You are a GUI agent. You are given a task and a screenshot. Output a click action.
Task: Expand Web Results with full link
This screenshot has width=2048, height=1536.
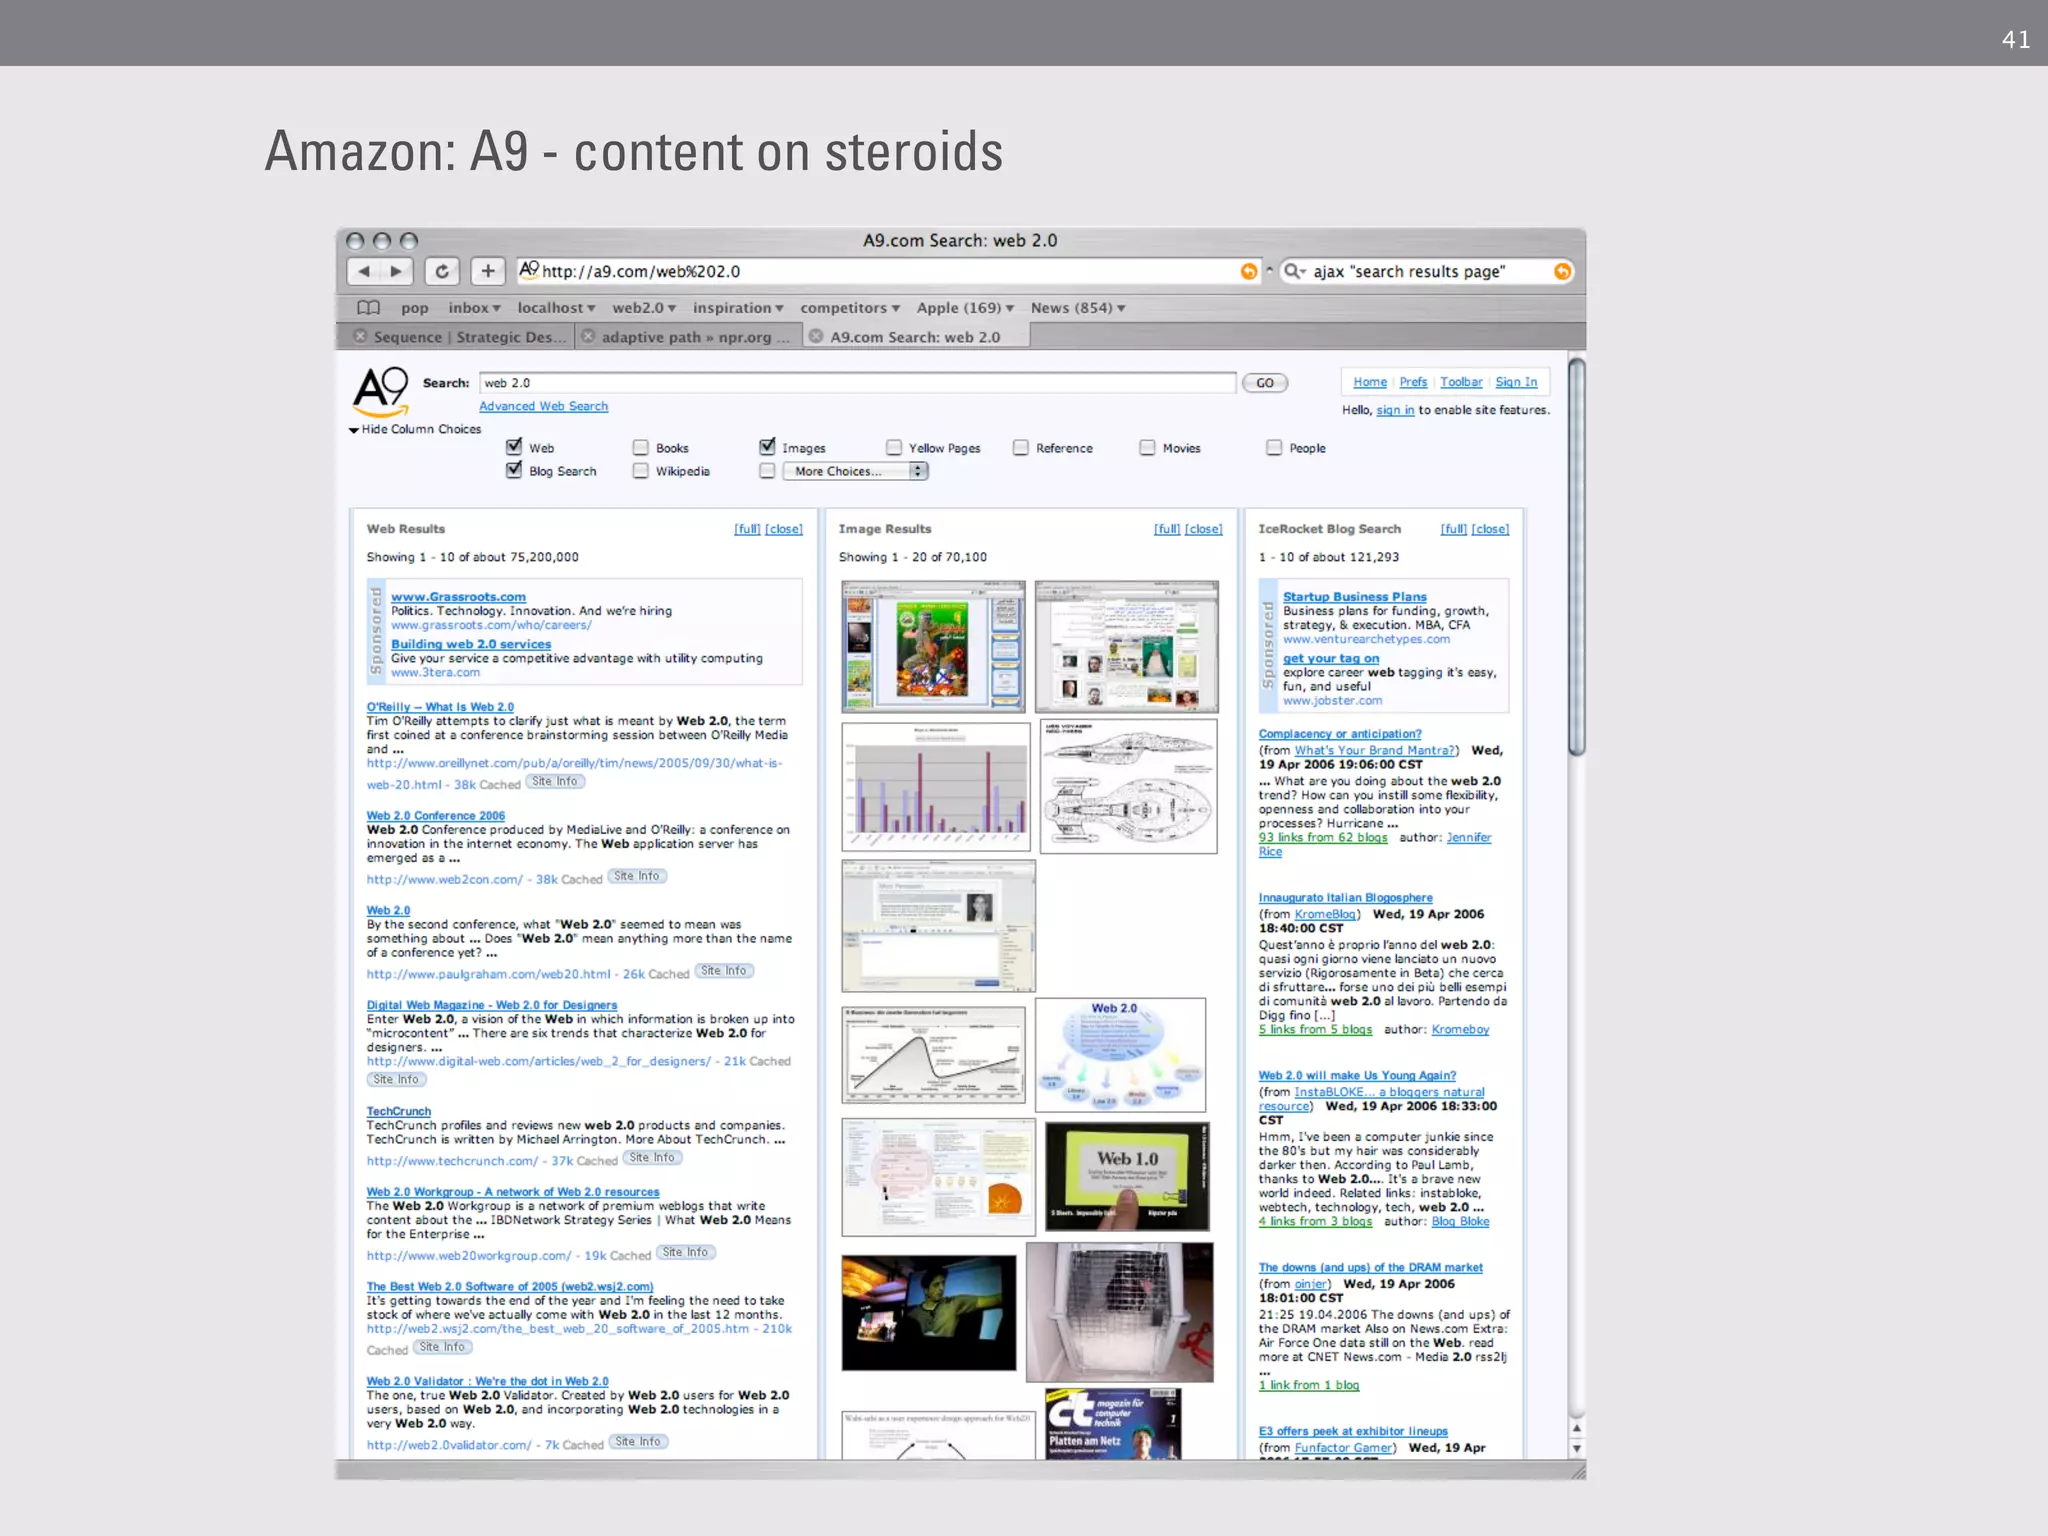click(x=747, y=529)
